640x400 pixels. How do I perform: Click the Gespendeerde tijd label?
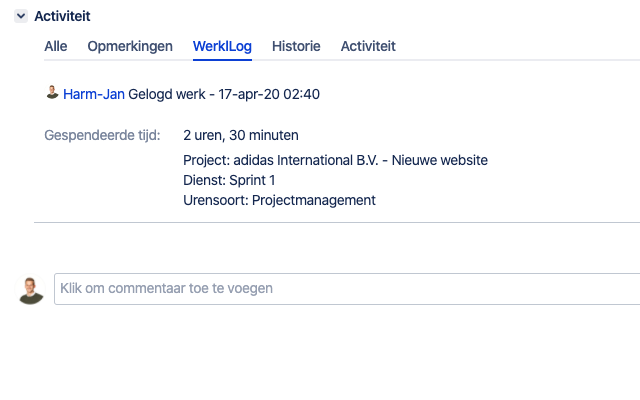(102, 135)
